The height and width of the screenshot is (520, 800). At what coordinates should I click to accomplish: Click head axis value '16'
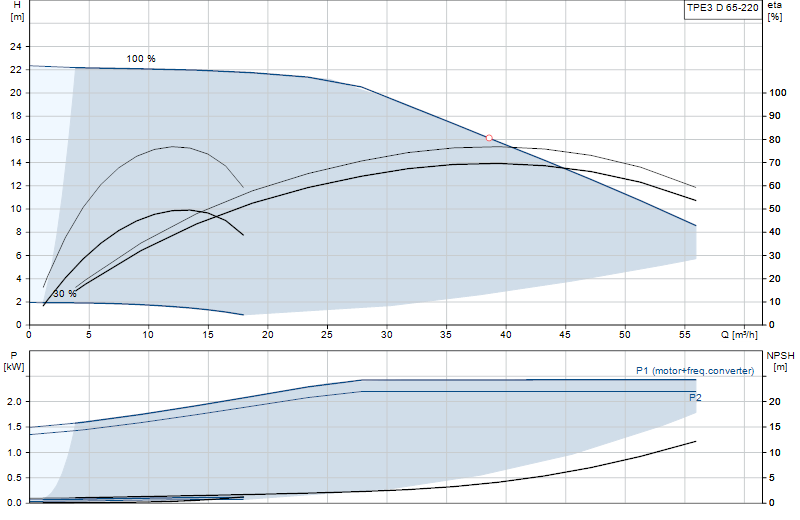(16, 139)
